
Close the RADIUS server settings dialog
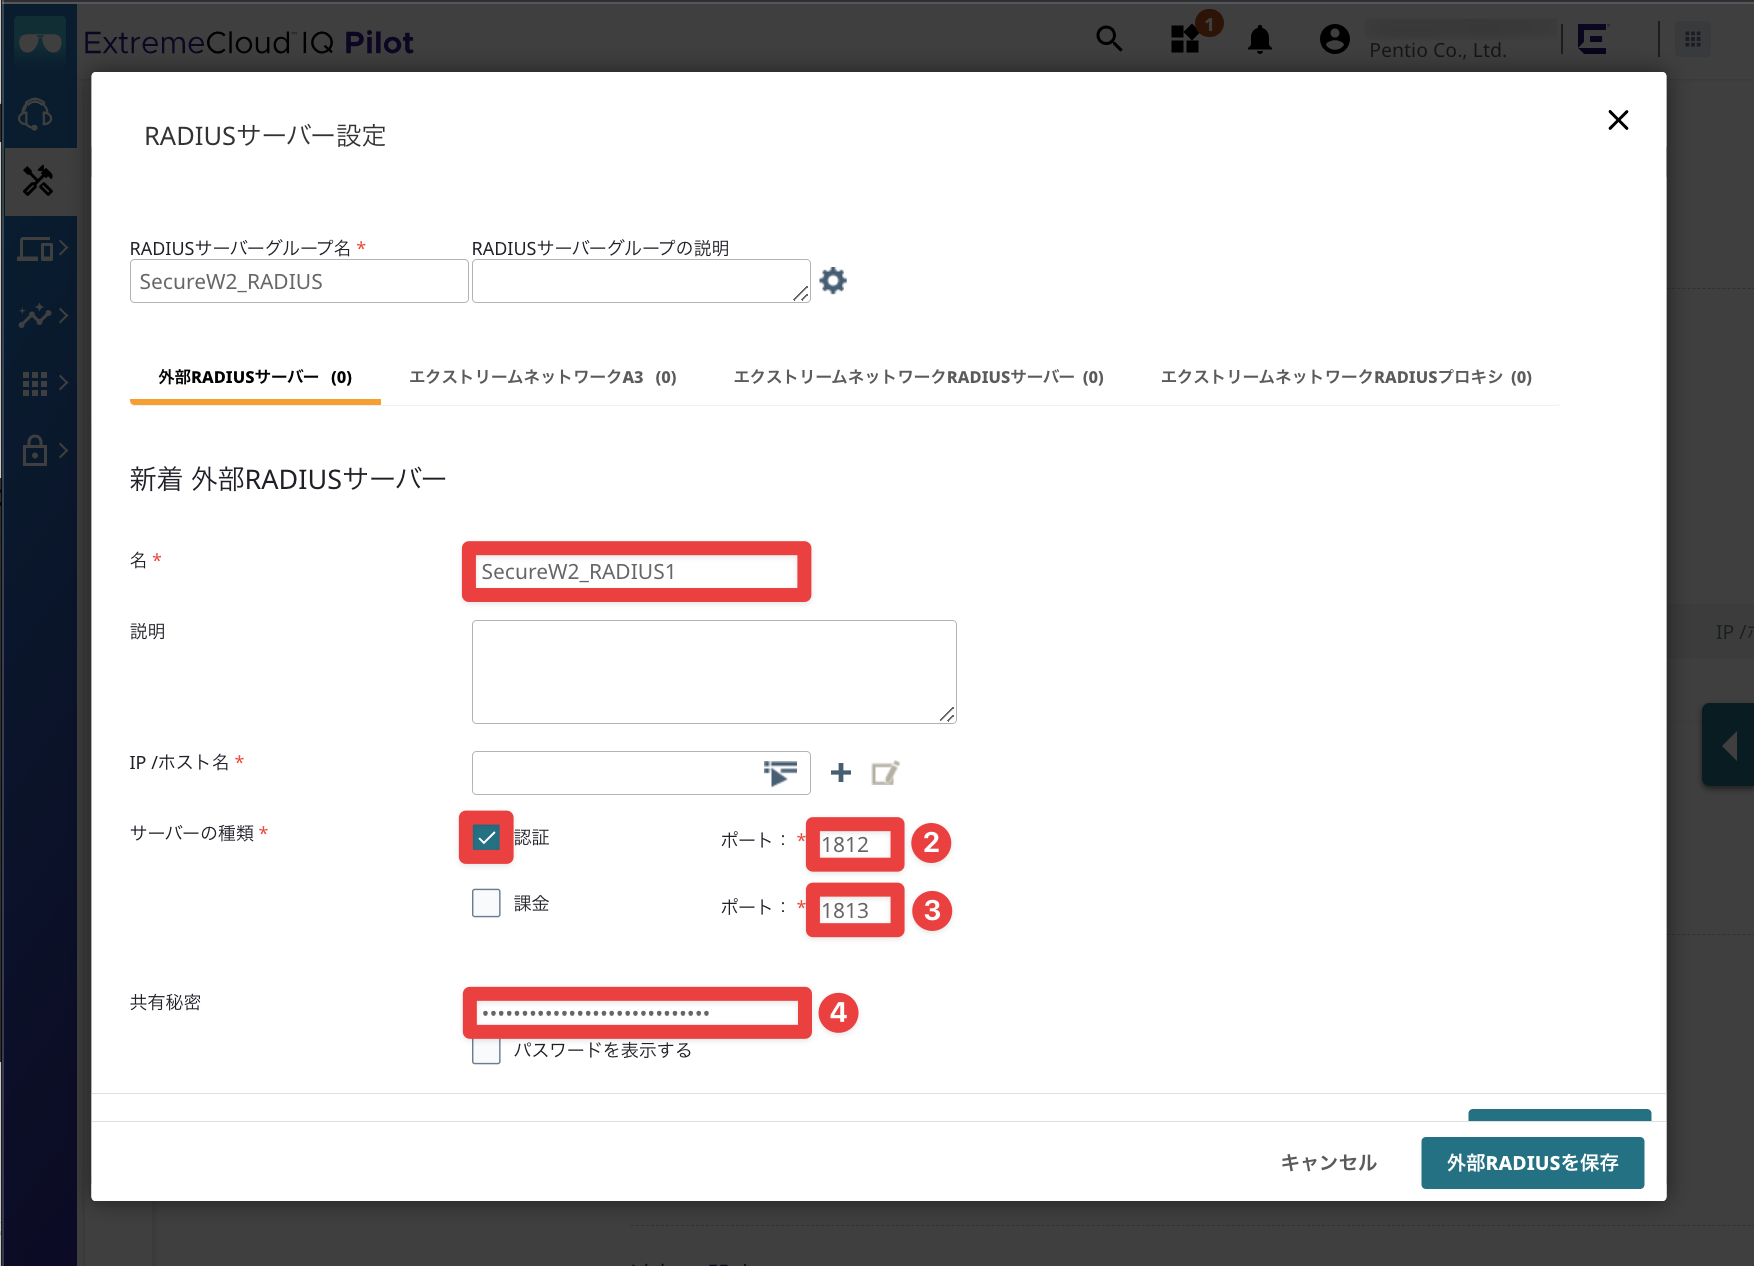pos(1618,120)
